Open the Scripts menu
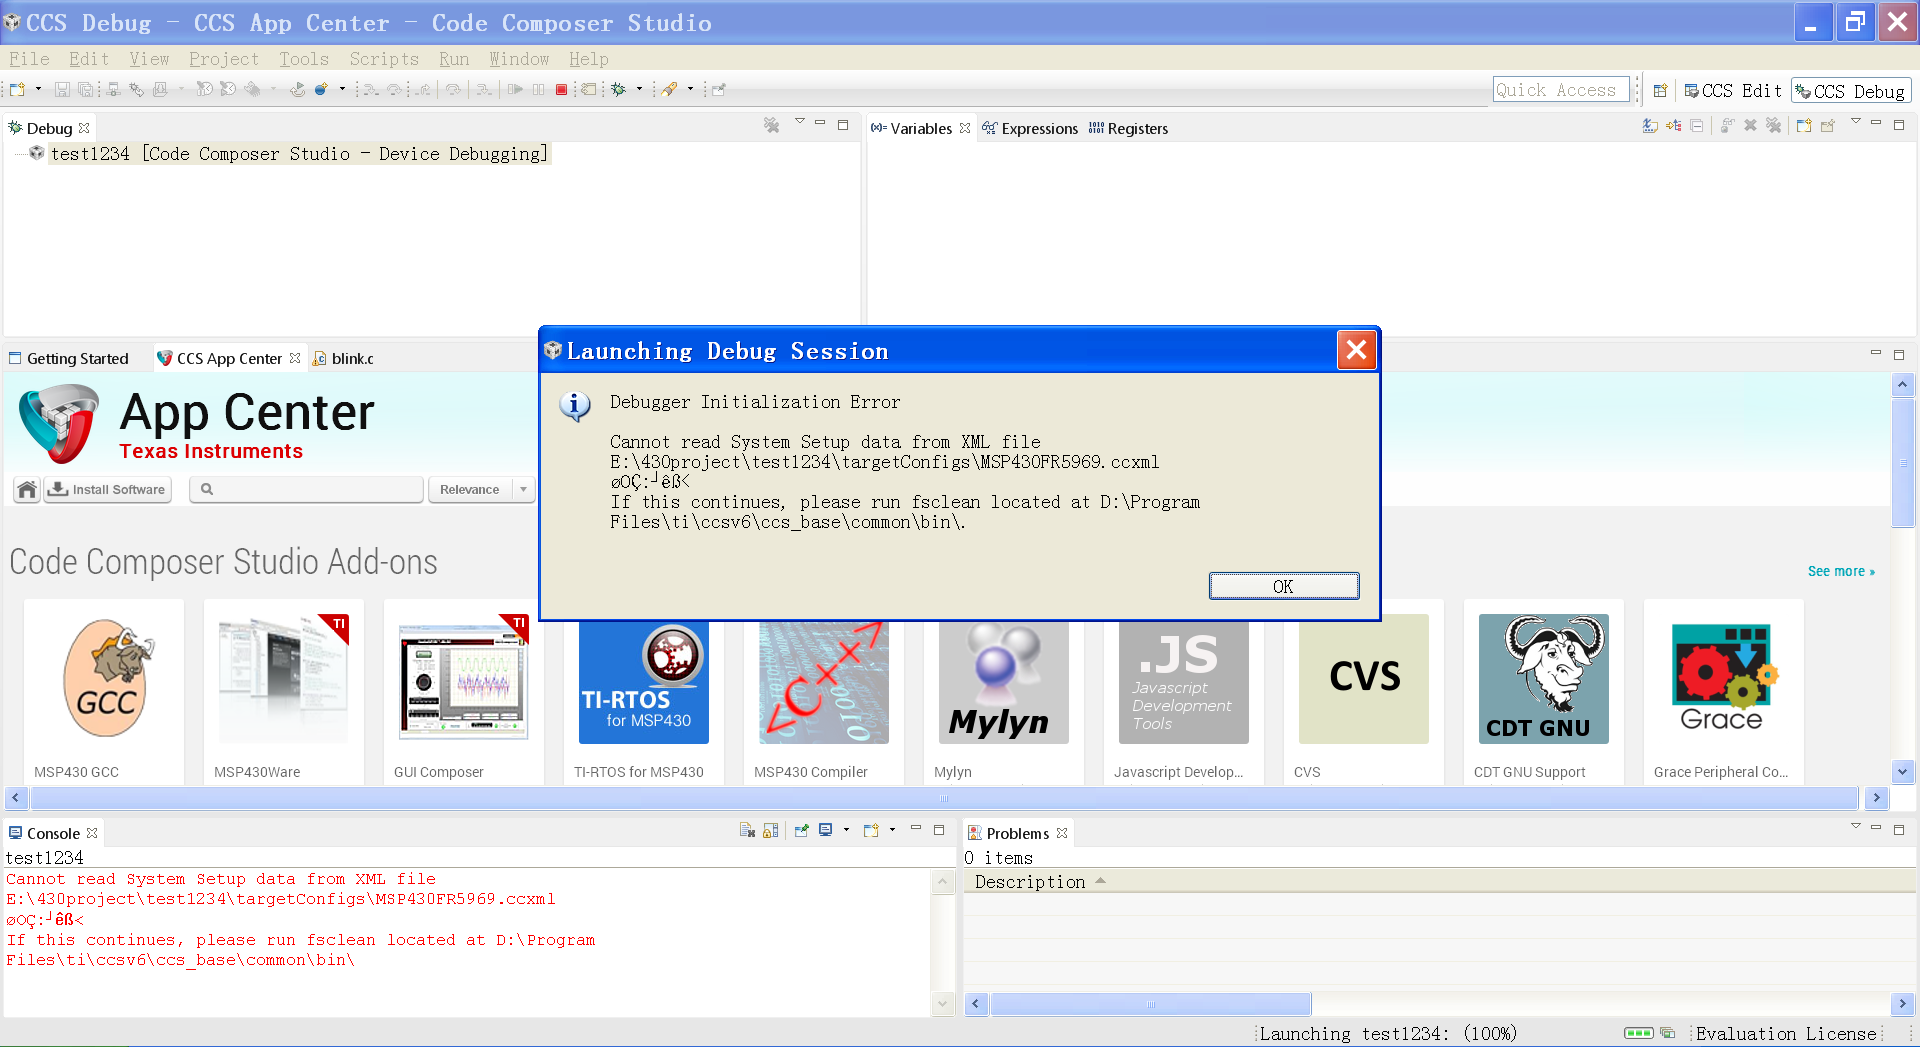 (x=384, y=59)
